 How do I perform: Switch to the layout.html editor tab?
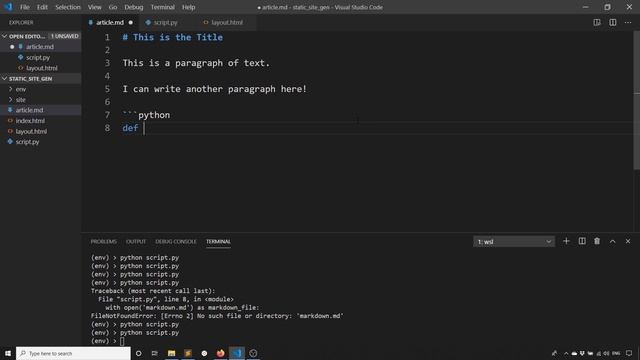(227, 22)
